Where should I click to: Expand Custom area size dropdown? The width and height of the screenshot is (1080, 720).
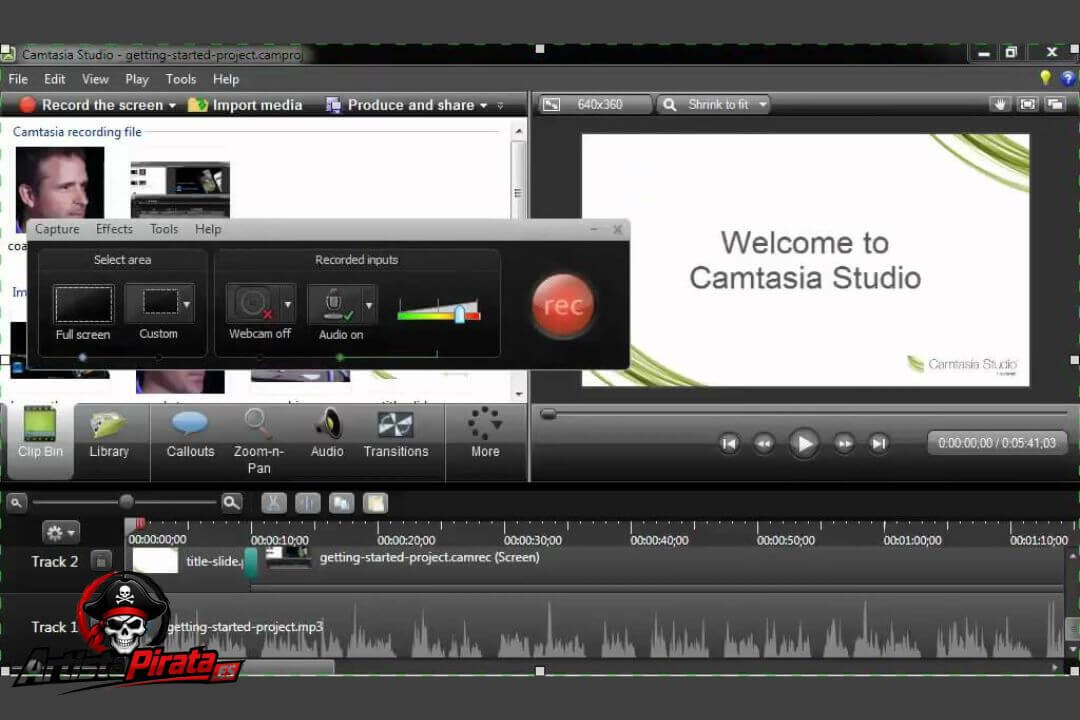[x=187, y=304]
